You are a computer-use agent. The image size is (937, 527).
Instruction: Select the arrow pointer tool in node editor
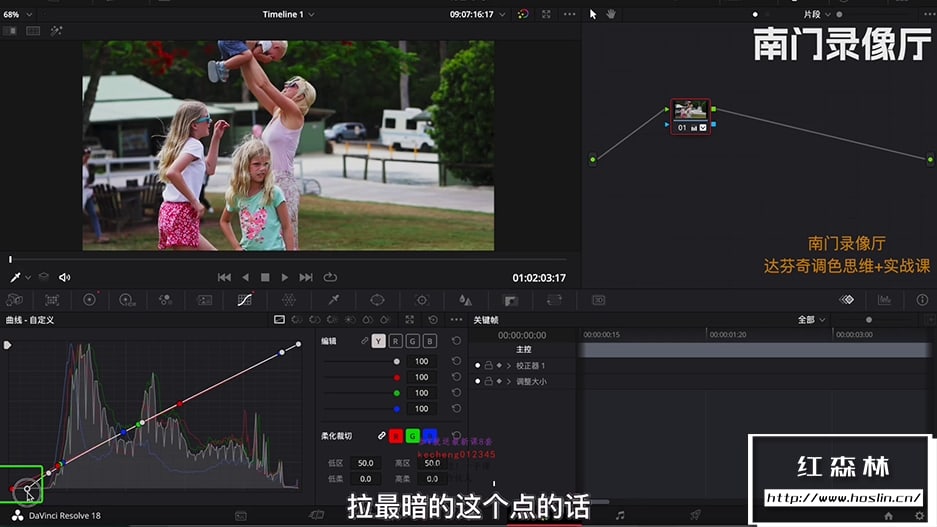click(593, 14)
